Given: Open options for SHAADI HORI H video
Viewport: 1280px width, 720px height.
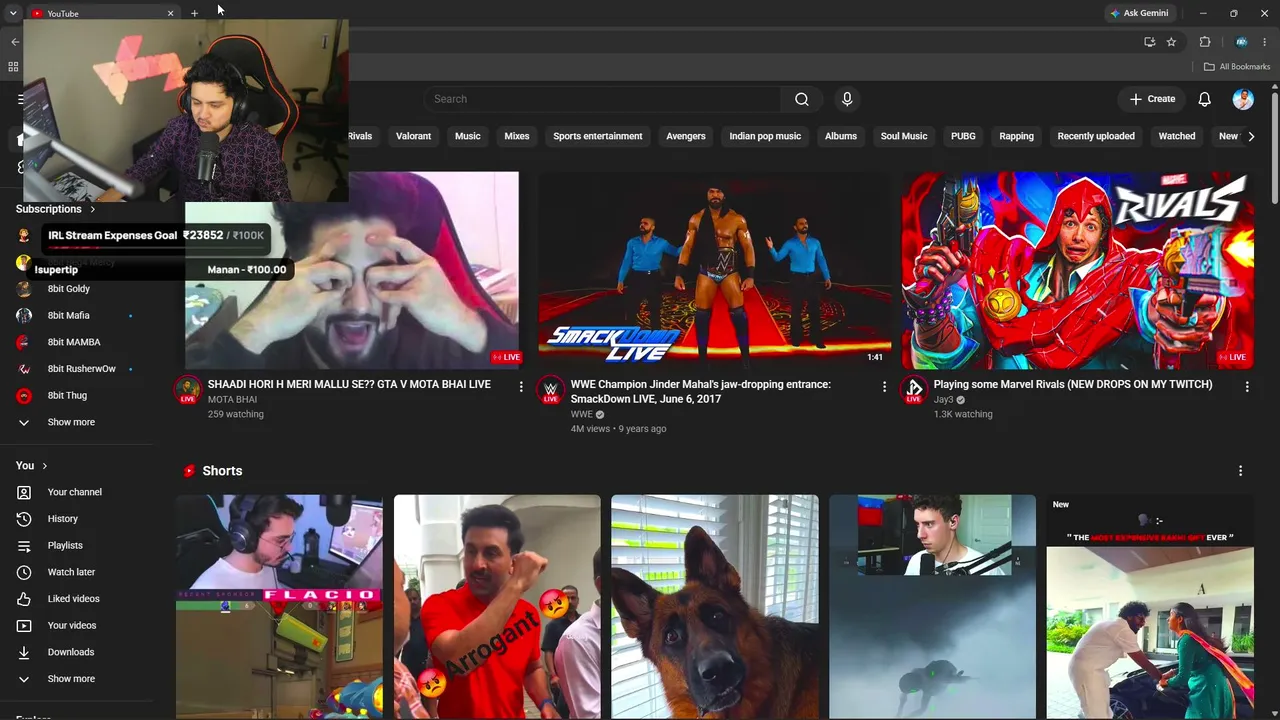Looking at the screenshot, I should coord(521,387).
